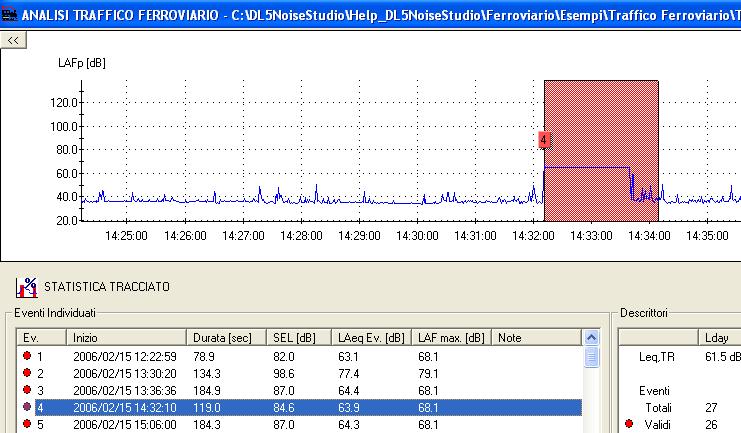The height and width of the screenshot is (433, 741).
Task: Select event row 2006/02/15 12:22:59
Action: tap(300, 356)
